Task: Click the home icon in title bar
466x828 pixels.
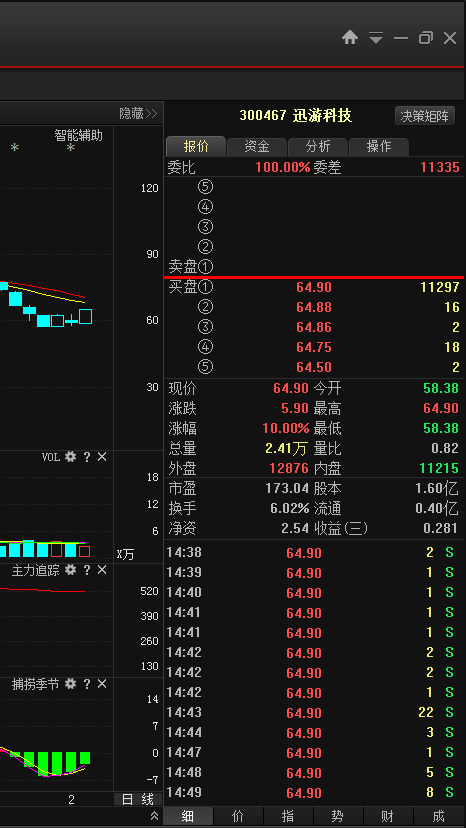Action: 350,37
